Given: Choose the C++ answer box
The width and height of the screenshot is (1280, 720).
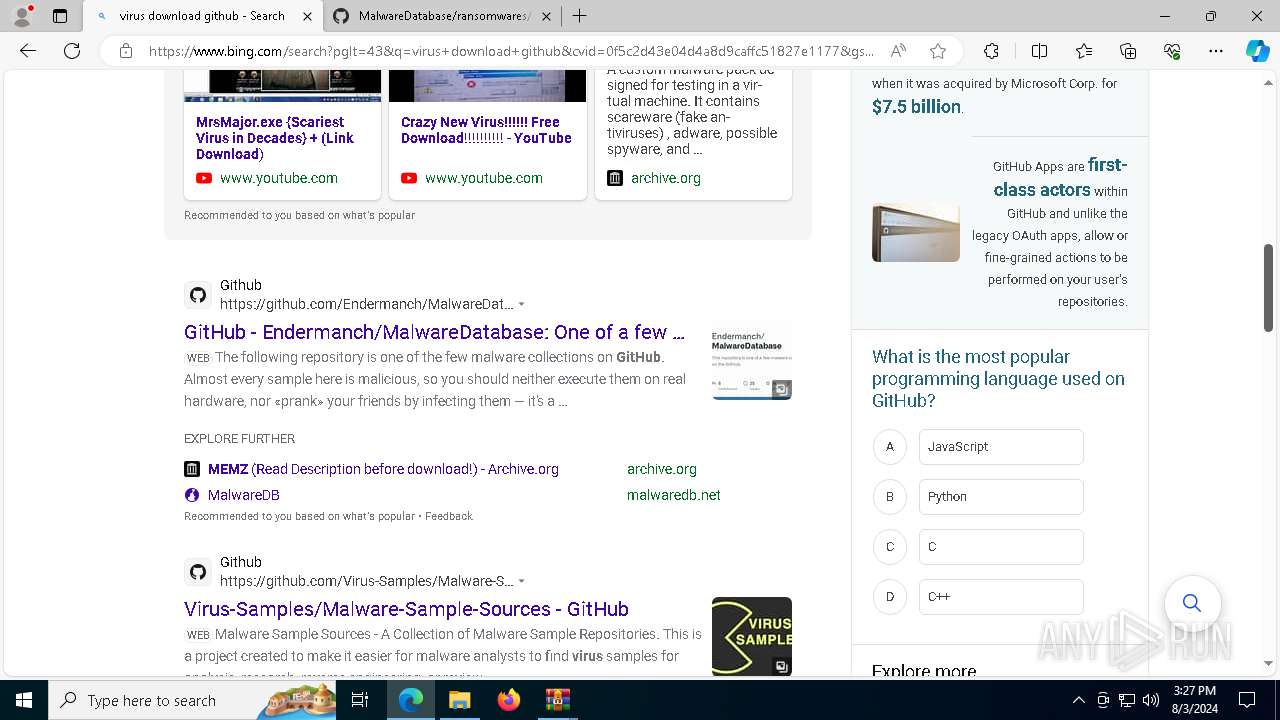Looking at the screenshot, I should [1001, 597].
